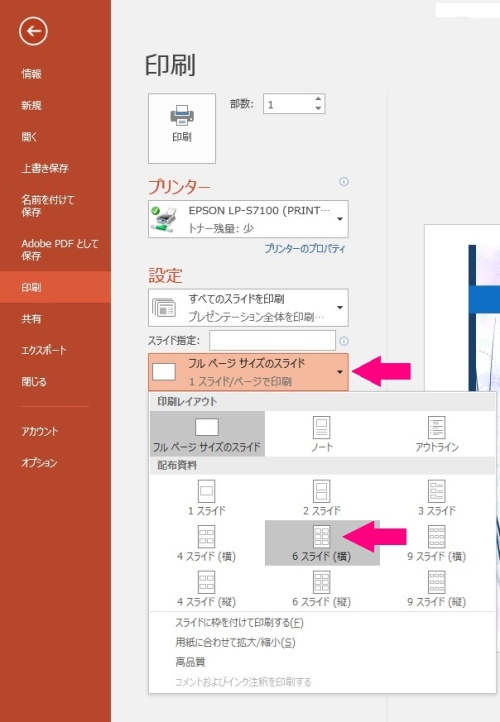Viewport: 500px width, 722px height.
Task: Open エクスポート in the sidebar
Action: pyautogui.click(x=44, y=350)
